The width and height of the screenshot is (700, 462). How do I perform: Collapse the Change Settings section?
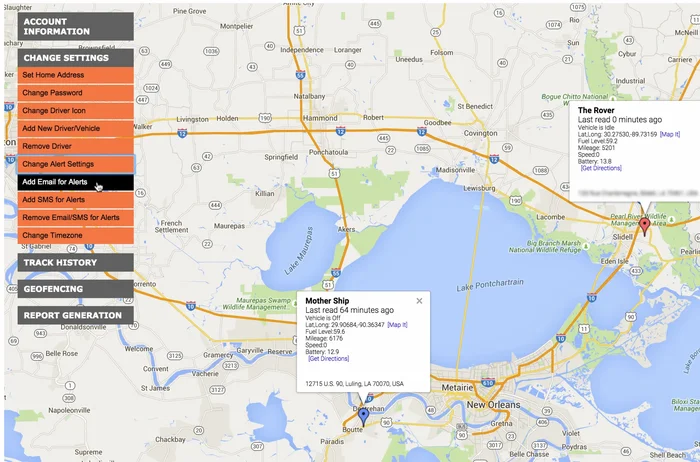point(75,58)
